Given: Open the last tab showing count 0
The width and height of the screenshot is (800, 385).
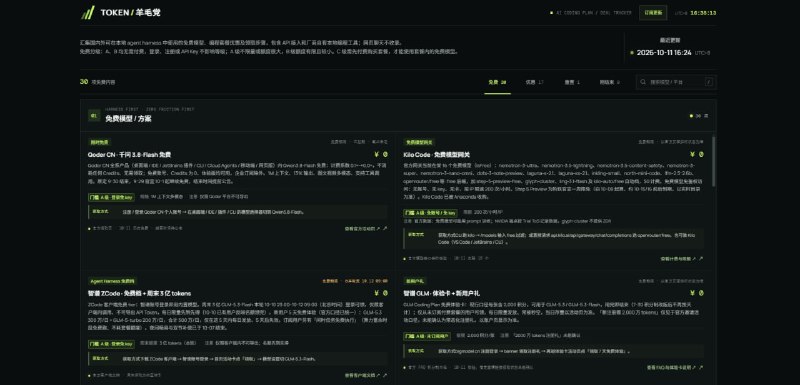Looking at the screenshot, I should click(609, 82).
